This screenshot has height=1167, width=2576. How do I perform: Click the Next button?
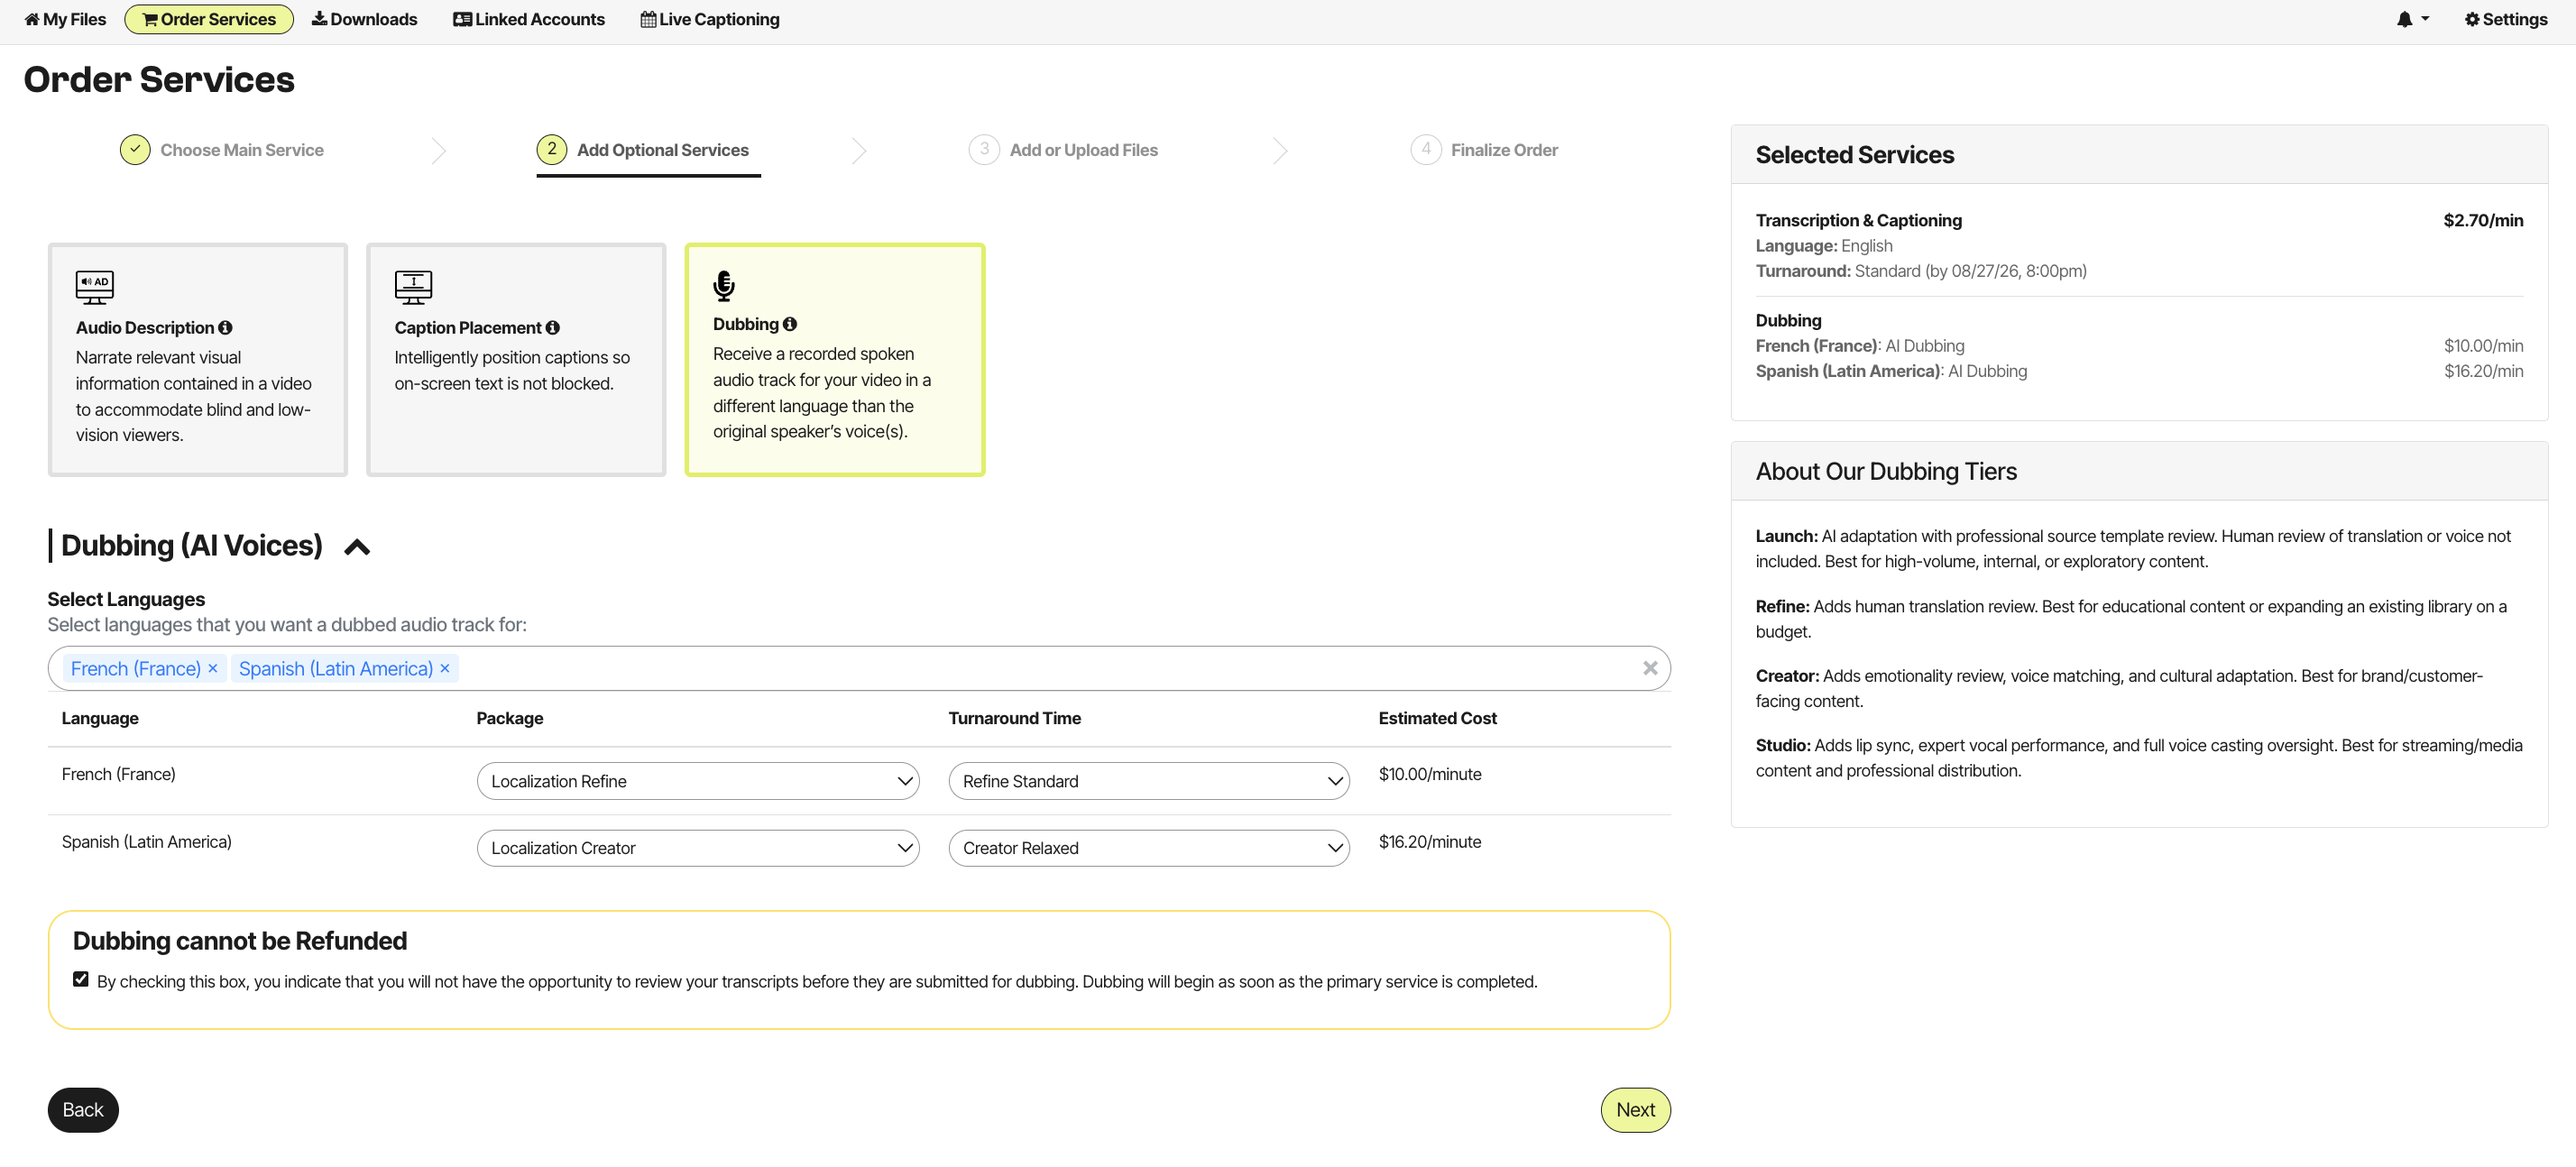click(1635, 1110)
